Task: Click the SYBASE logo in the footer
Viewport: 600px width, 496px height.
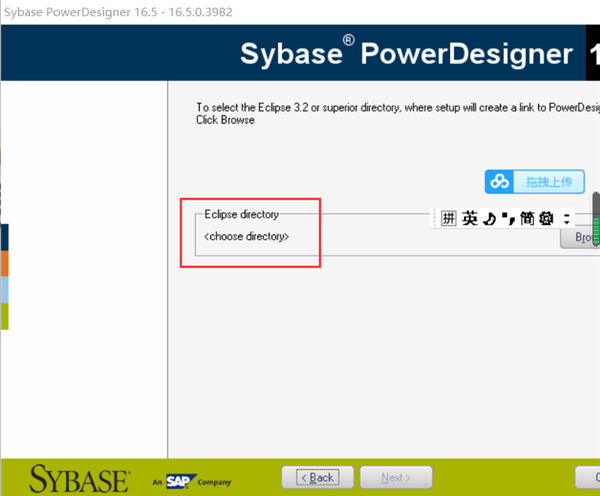Action: point(79,478)
